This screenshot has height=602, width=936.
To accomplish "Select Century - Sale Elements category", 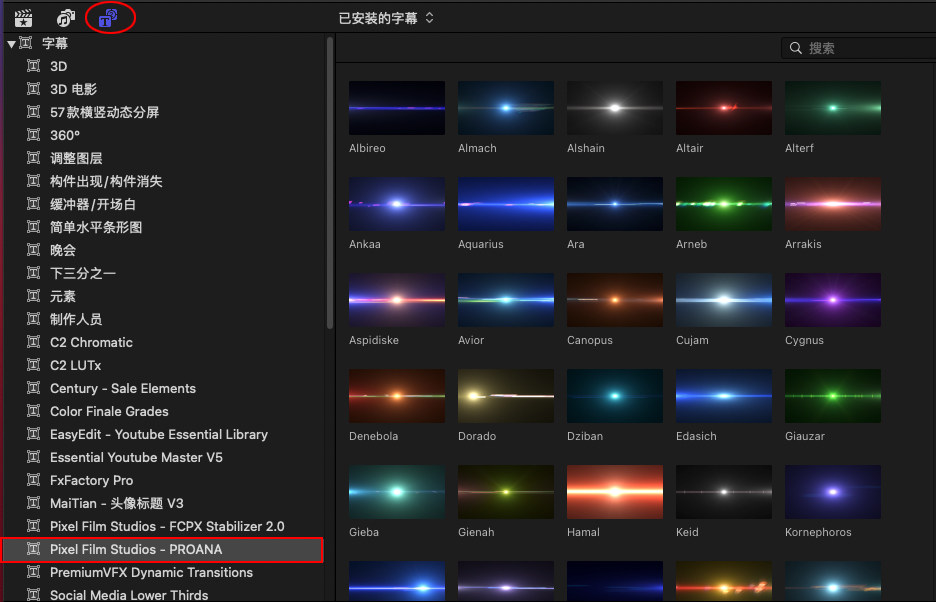I will [164, 388].
